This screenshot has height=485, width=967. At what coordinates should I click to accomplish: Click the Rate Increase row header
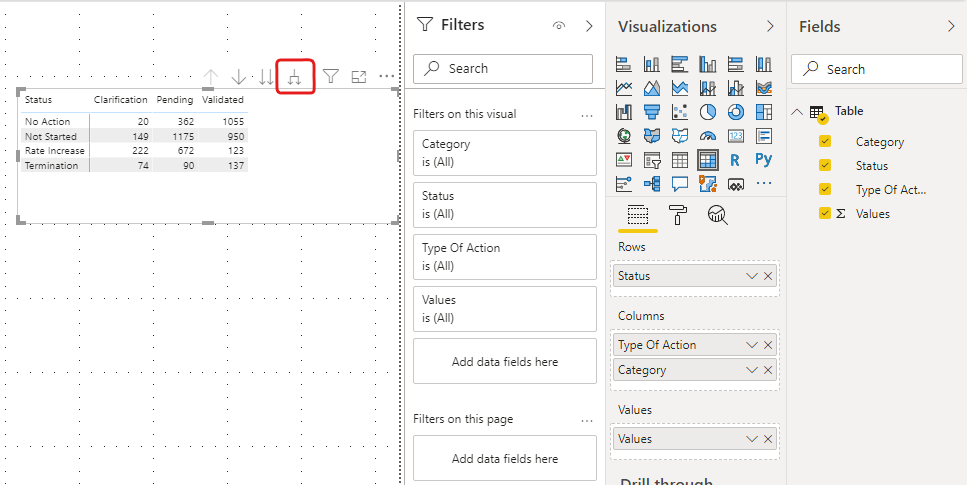coord(55,151)
